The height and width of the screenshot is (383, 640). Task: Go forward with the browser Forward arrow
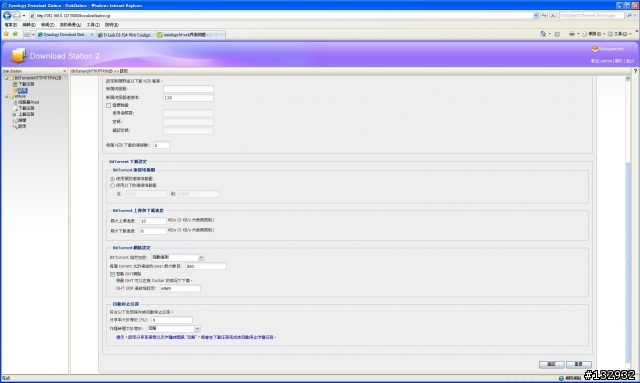16,16
